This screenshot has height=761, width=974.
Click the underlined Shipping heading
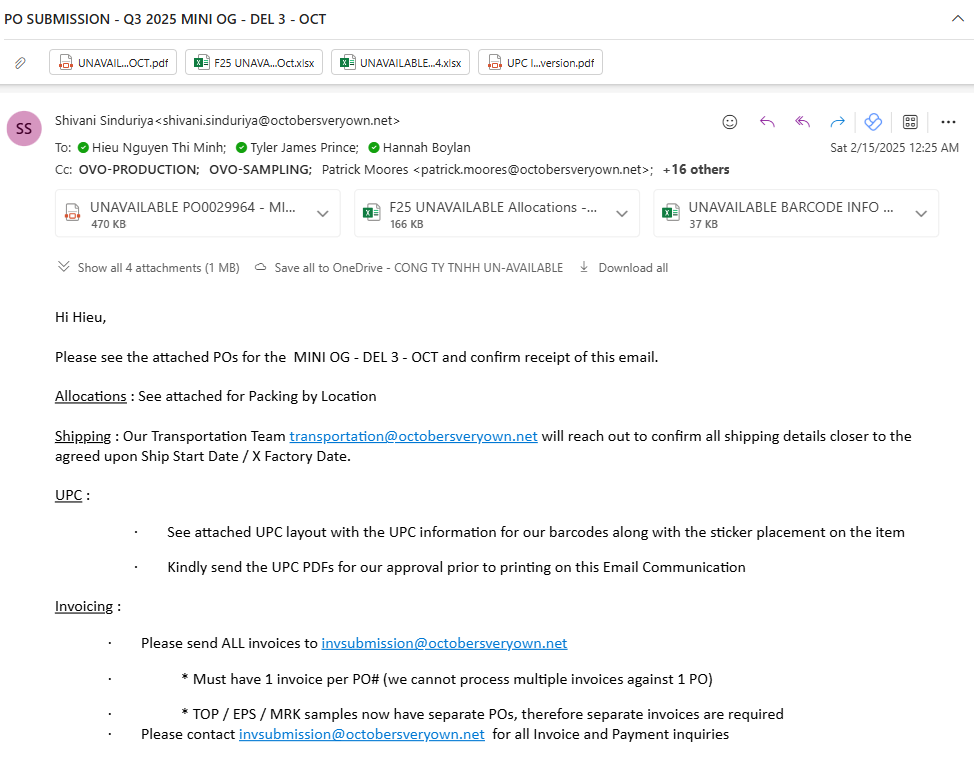[83, 436]
